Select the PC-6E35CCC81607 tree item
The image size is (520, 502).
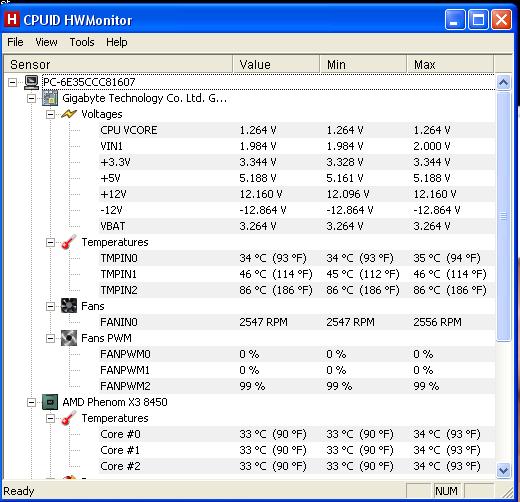pyautogui.click(x=89, y=82)
